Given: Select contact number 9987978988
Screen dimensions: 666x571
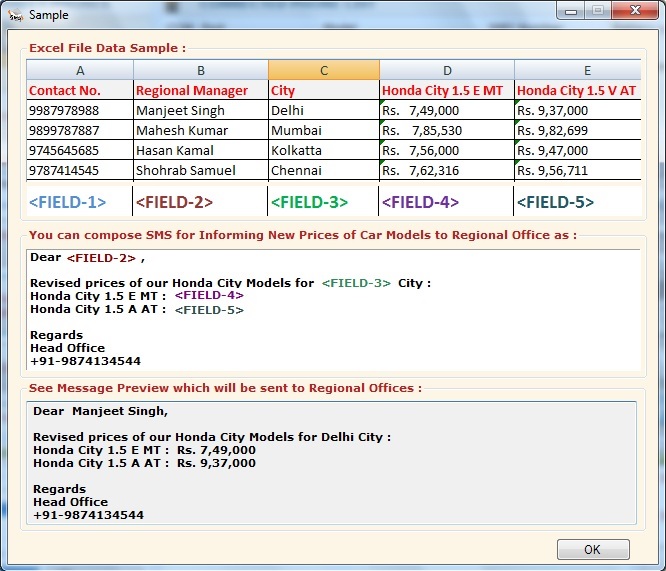Looking at the screenshot, I should click(80, 110).
